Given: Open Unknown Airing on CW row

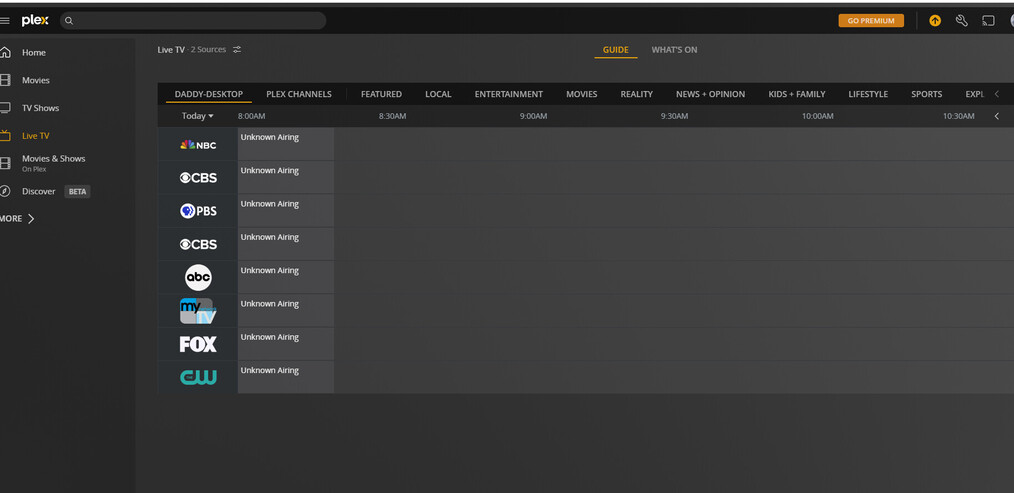Looking at the screenshot, I should tap(286, 377).
